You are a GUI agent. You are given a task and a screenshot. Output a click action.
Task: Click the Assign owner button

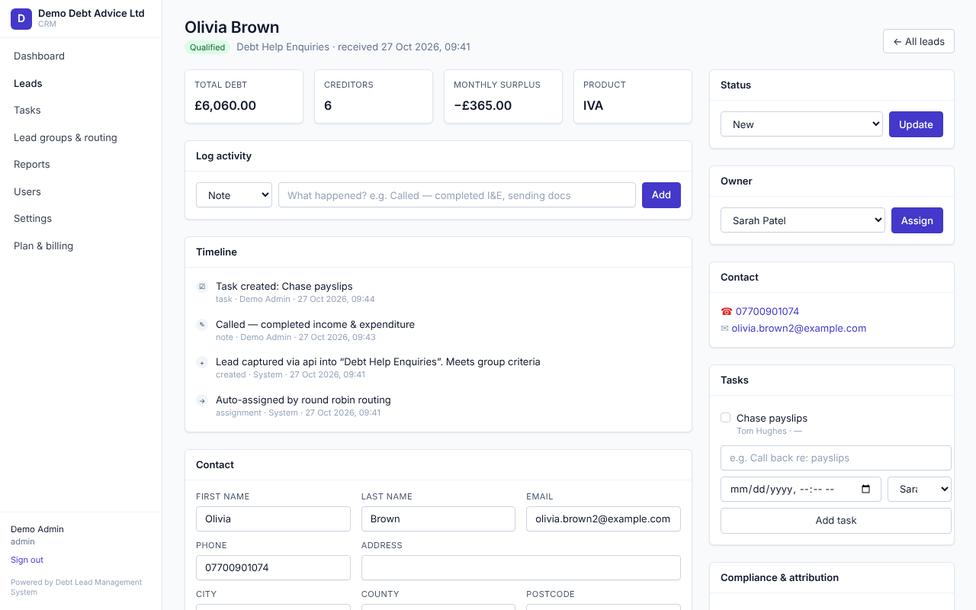[917, 220]
